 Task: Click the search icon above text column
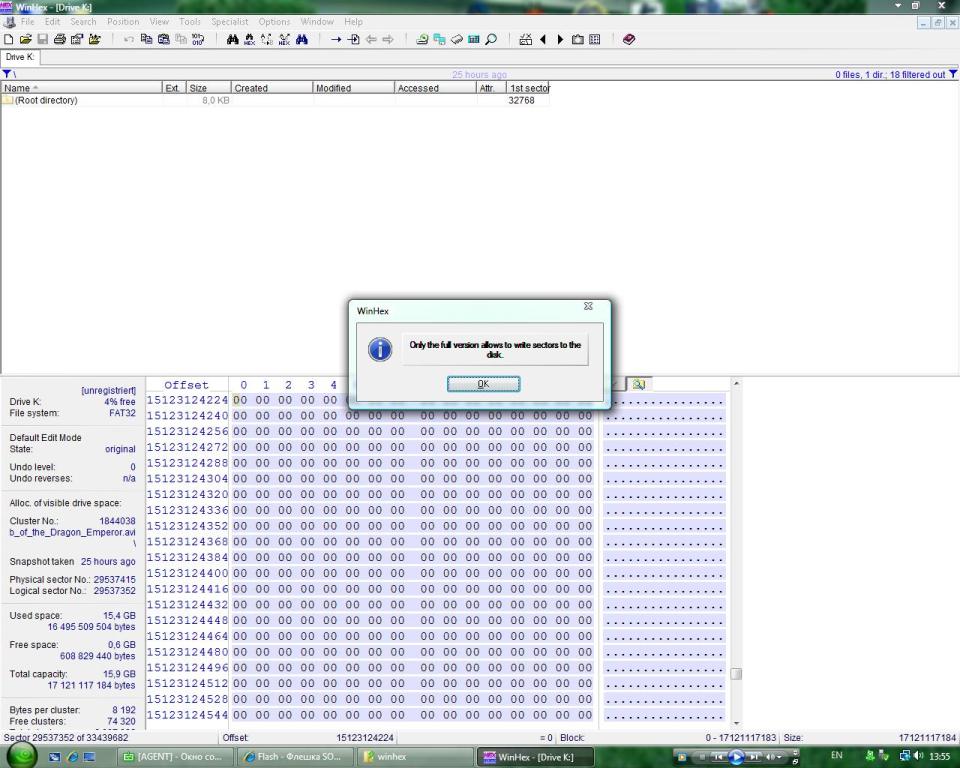pyautogui.click(x=639, y=384)
